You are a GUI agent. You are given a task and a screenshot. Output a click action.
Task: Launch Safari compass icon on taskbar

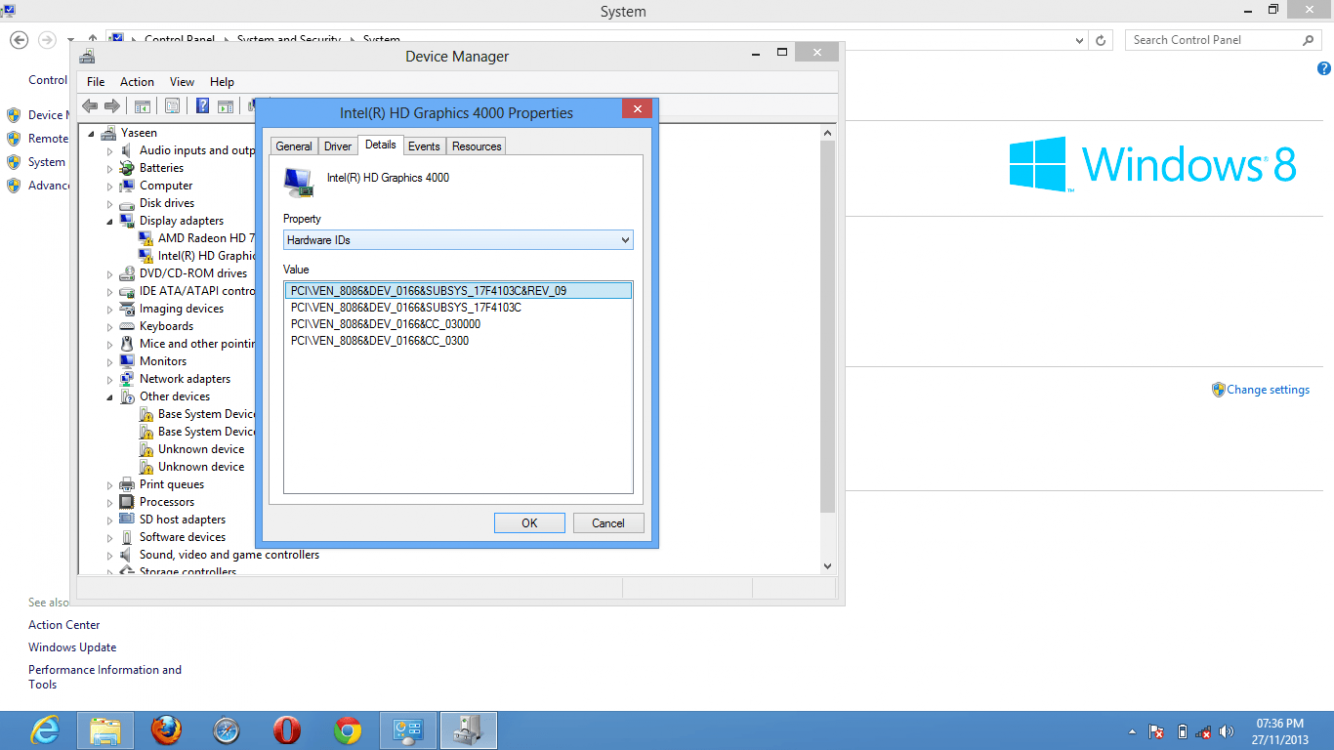227,731
